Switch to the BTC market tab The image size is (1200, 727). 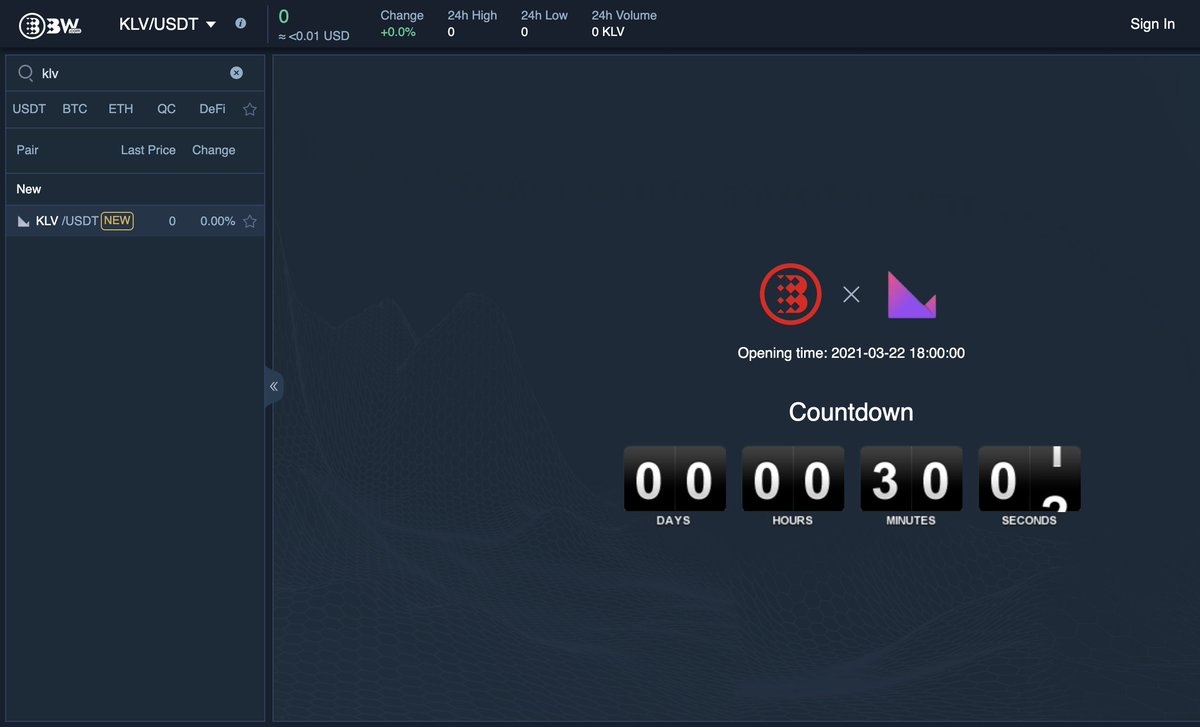click(75, 109)
